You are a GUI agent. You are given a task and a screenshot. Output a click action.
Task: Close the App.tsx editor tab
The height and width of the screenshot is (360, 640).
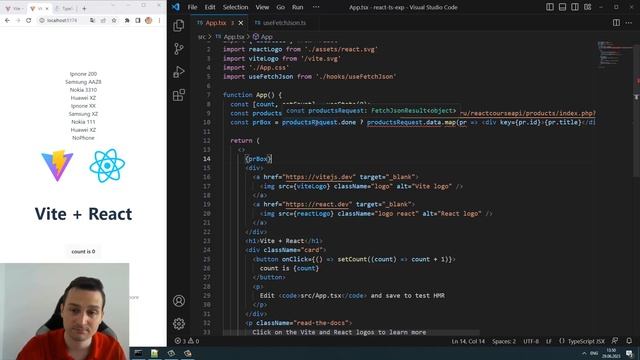241,23
